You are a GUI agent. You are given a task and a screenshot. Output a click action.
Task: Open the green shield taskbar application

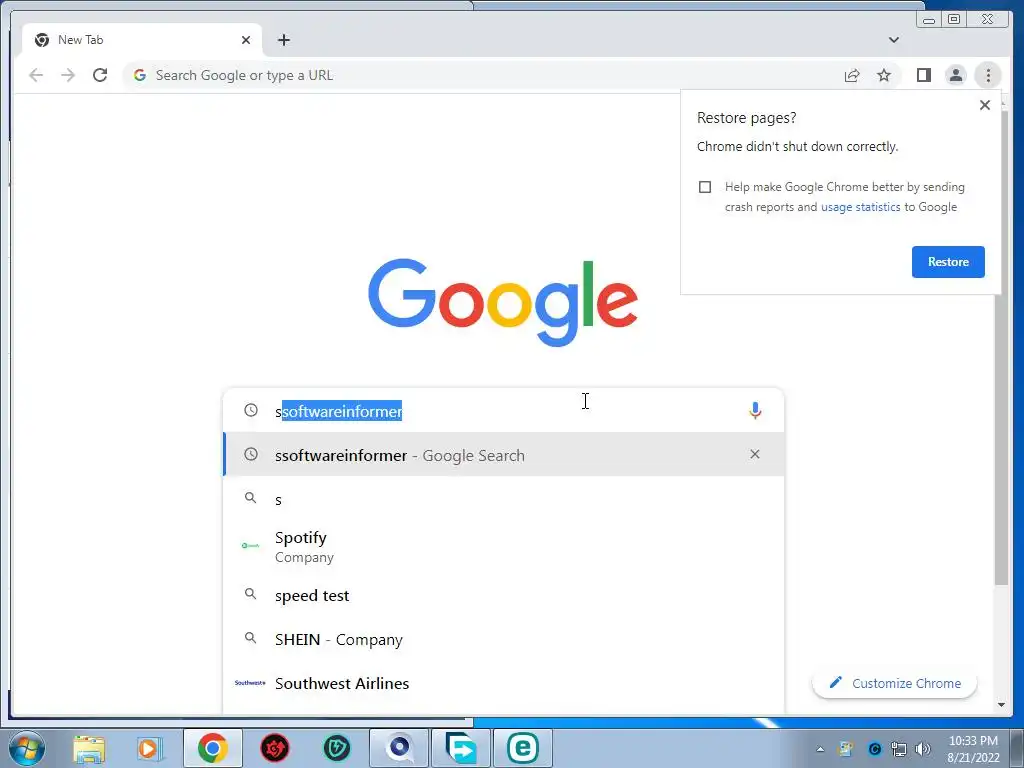pyautogui.click(x=337, y=748)
